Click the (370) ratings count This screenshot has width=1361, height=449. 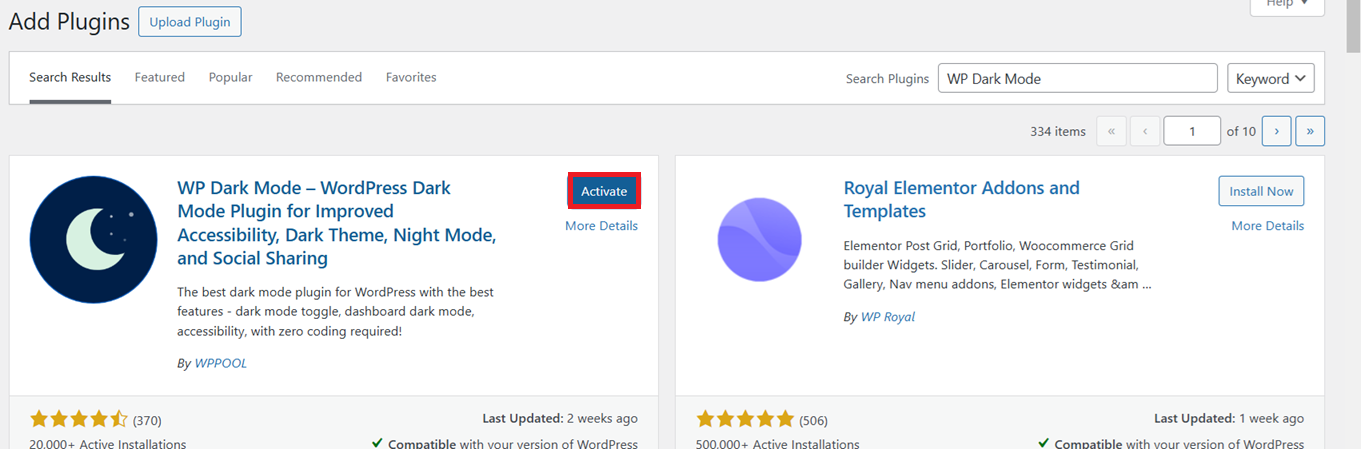[x=147, y=420]
